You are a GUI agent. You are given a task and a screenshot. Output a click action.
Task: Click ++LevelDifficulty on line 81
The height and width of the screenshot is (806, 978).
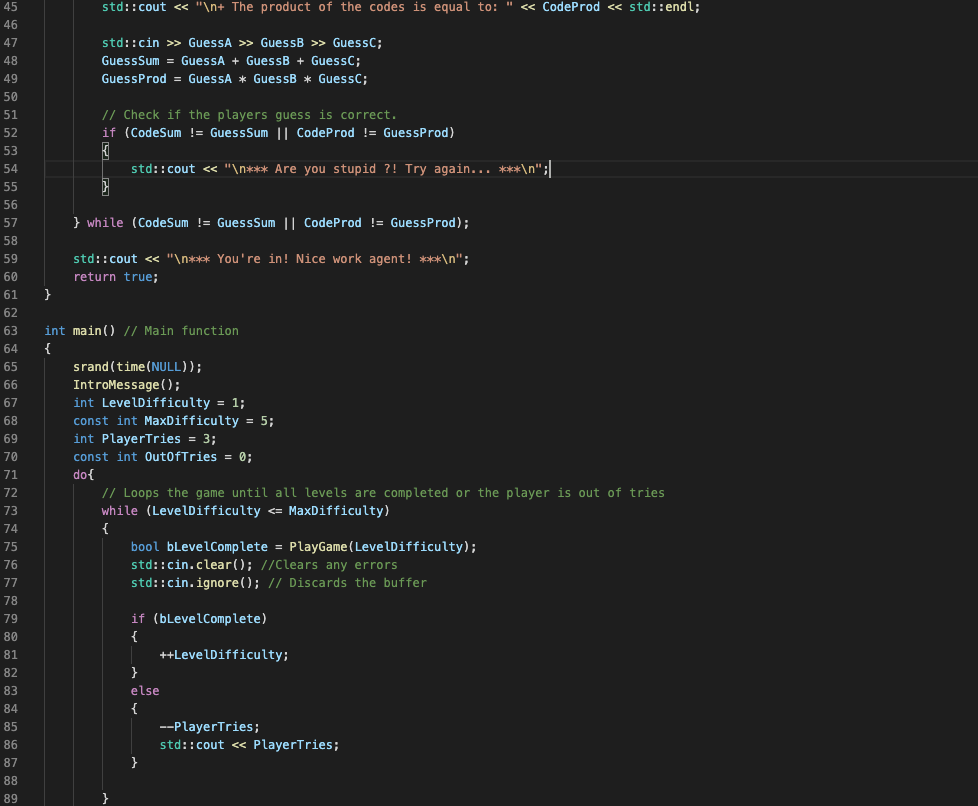221,656
